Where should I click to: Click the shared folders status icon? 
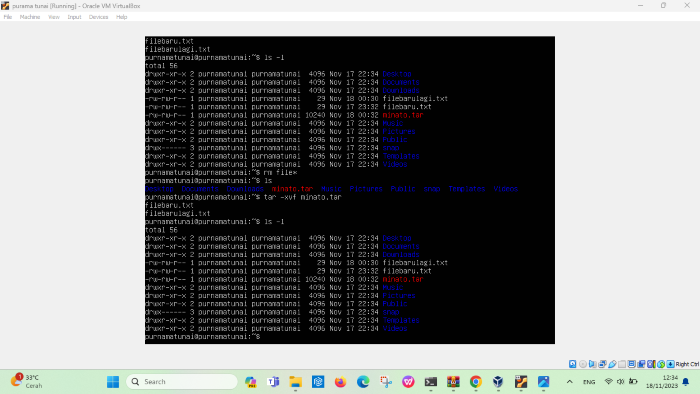click(x=622, y=364)
